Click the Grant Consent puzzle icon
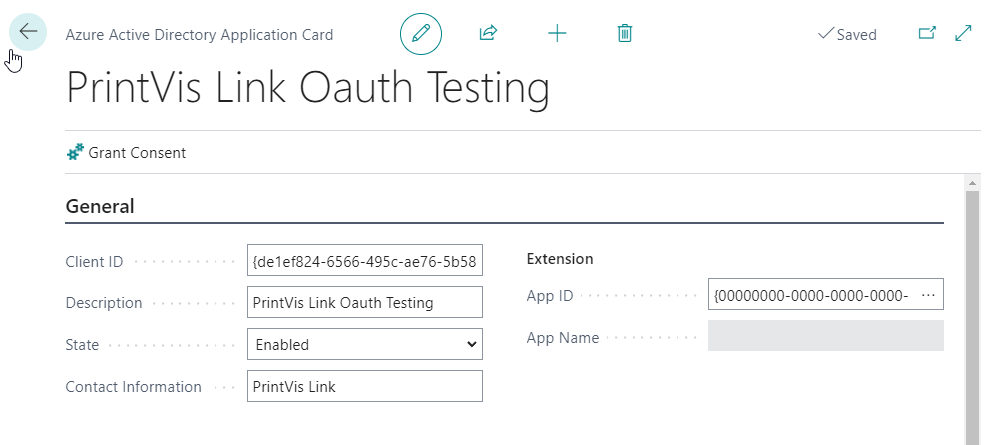The height and width of the screenshot is (445, 1005). click(75, 153)
